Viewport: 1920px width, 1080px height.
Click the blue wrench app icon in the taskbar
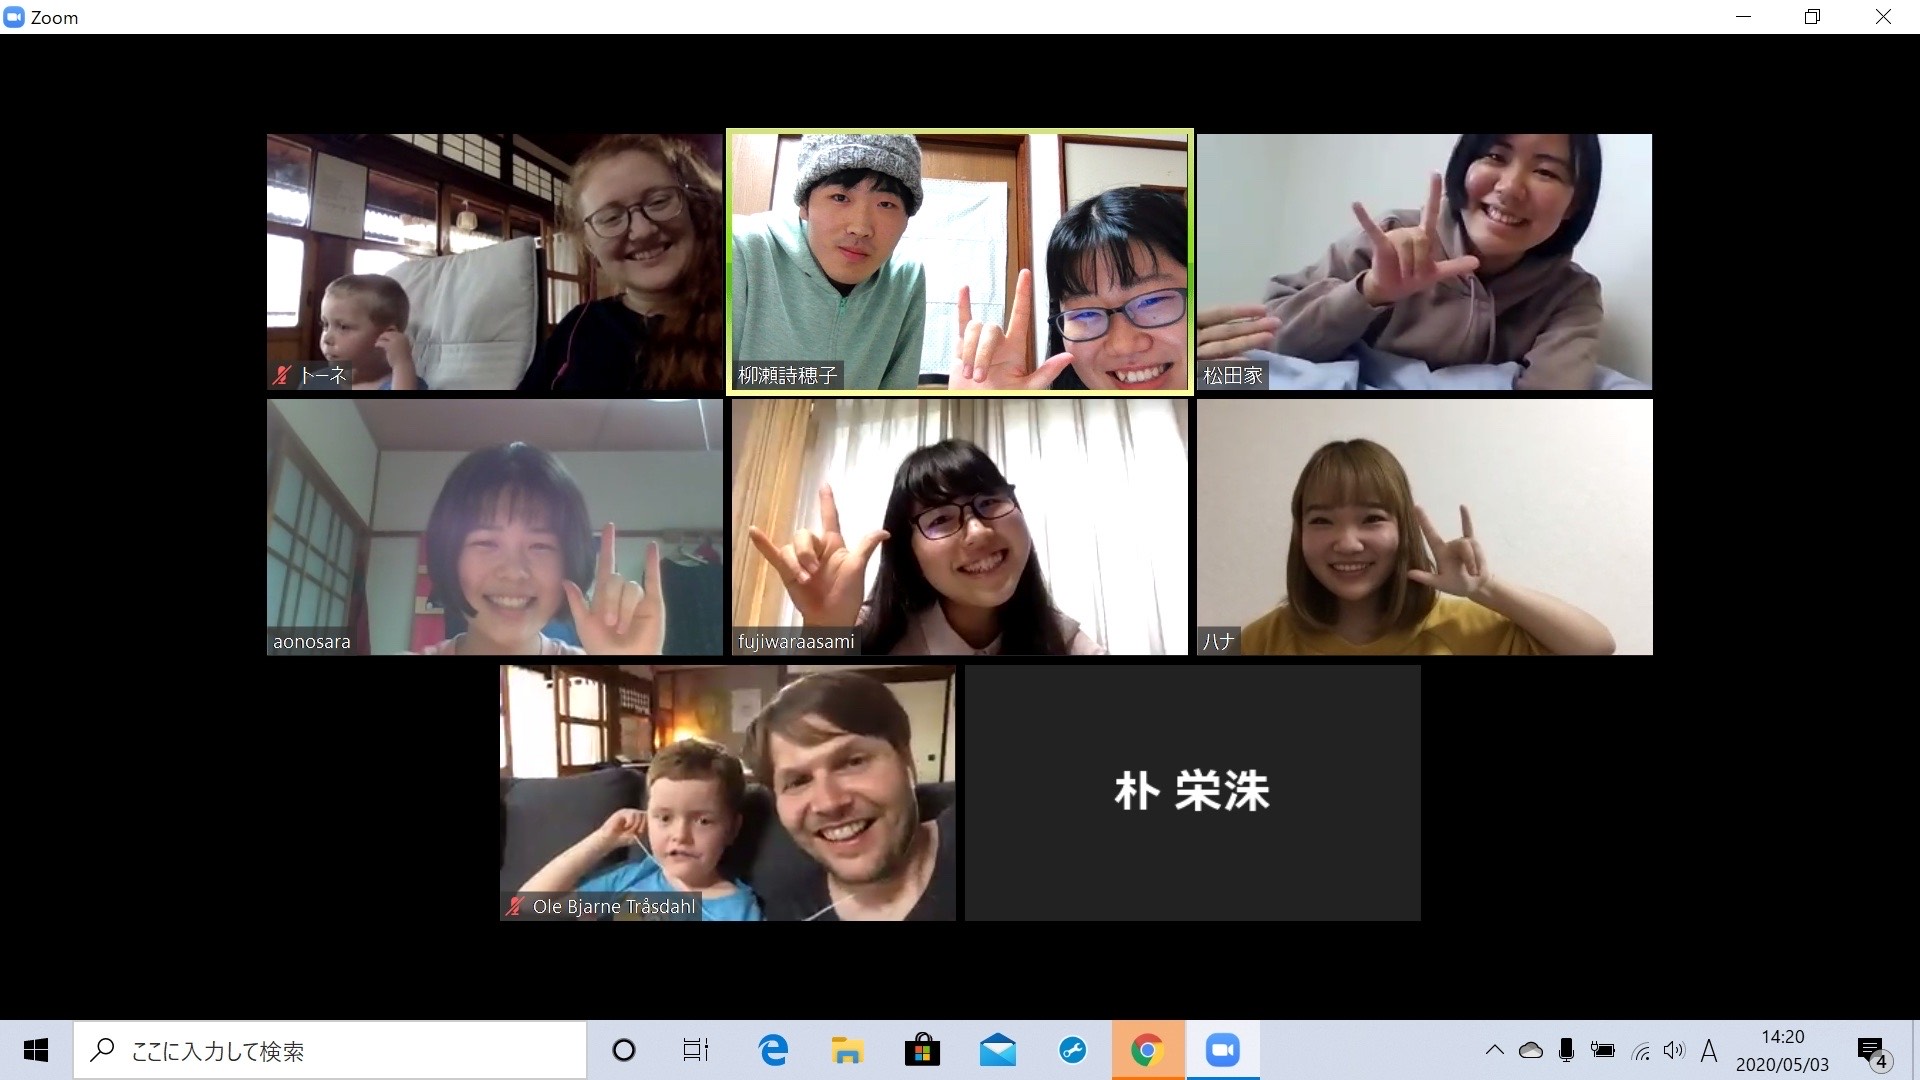point(1072,1050)
